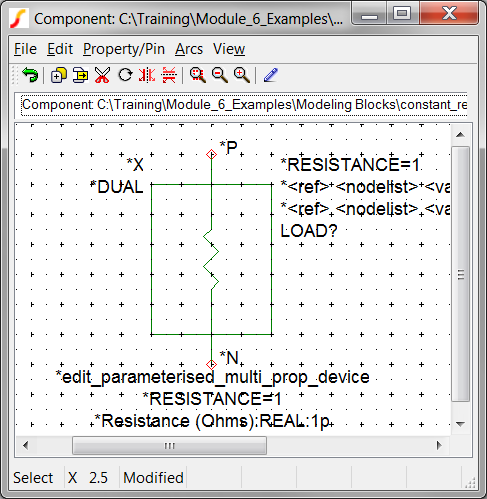Select the *P pin at the symbol top
This screenshot has height=499, width=487.
click(211, 154)
